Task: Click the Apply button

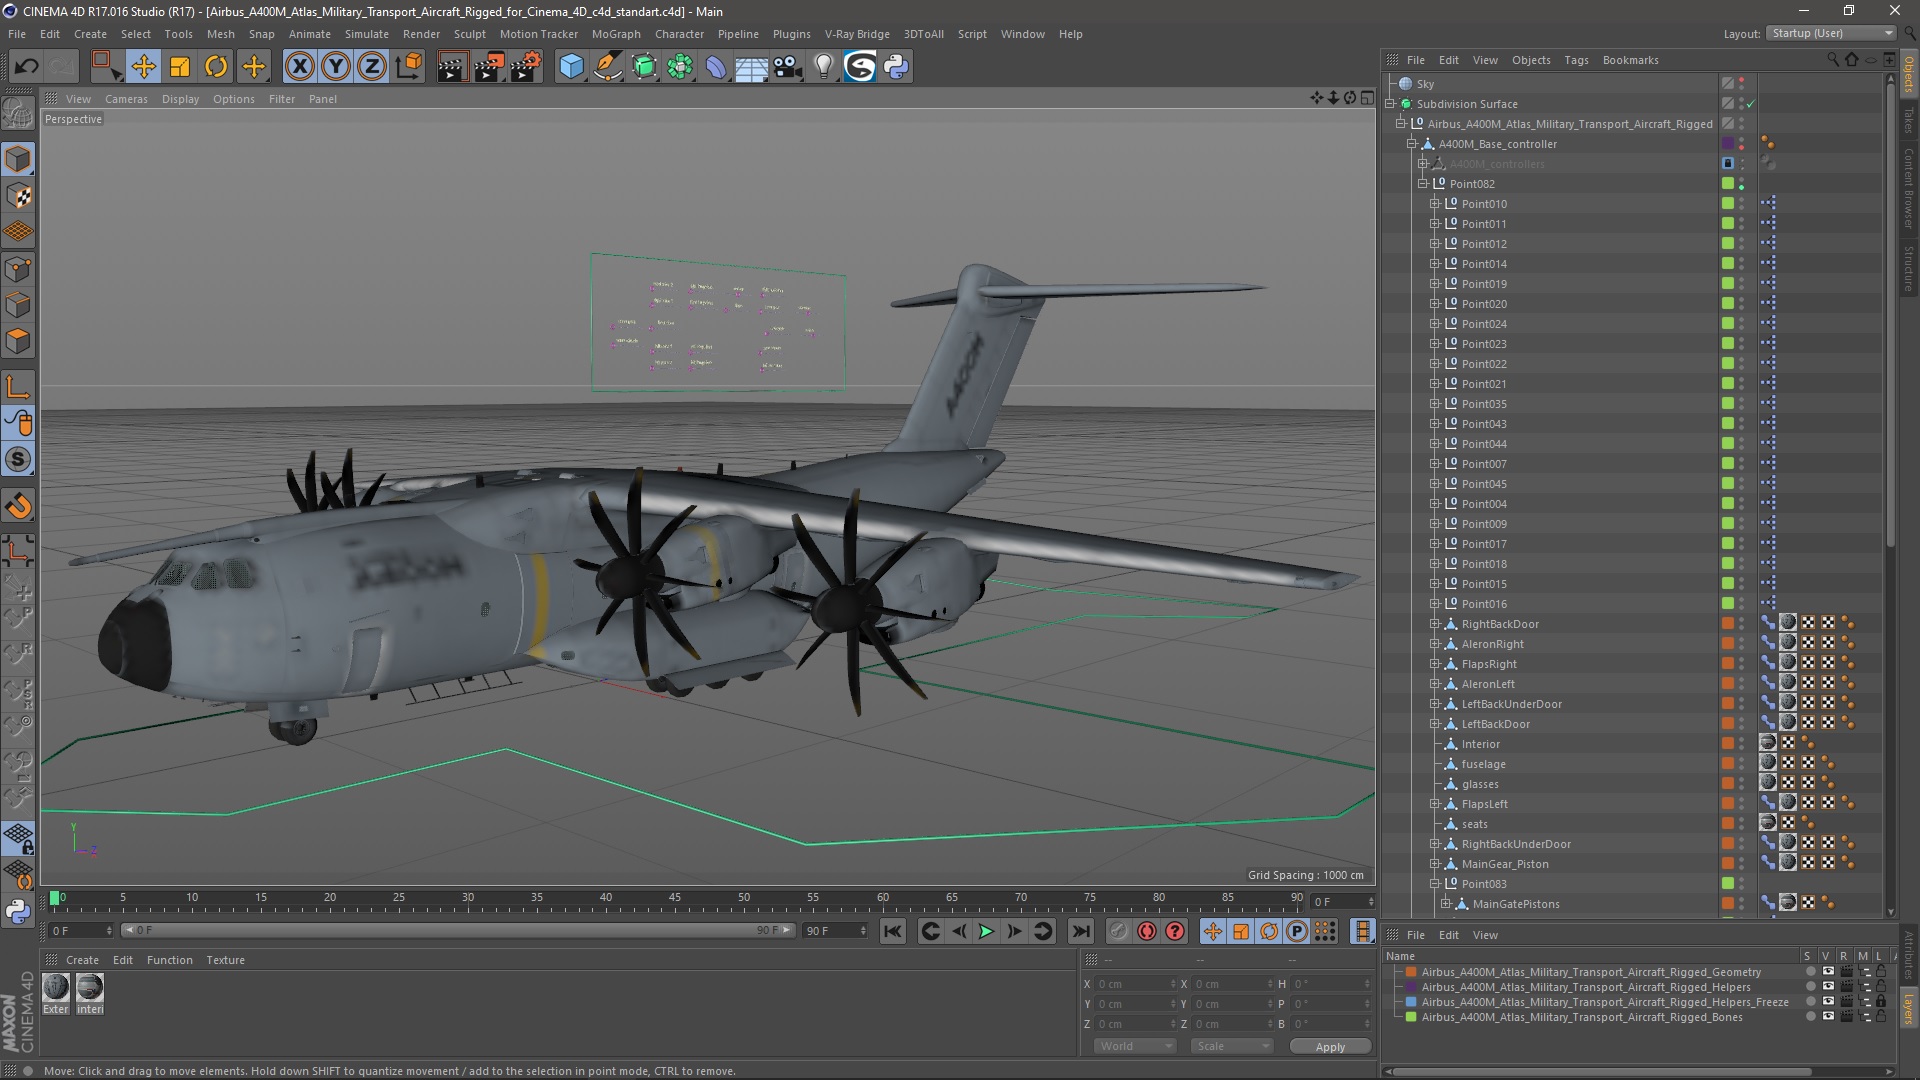Action: click(1330, 1046)
